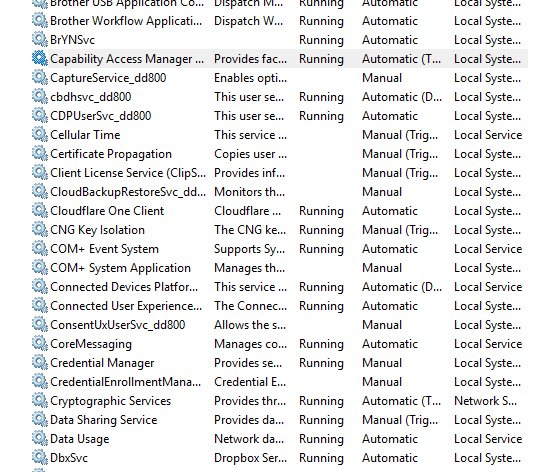Select the gear icon next to DbxSvc
544x472 pixels.
[40, 458]
